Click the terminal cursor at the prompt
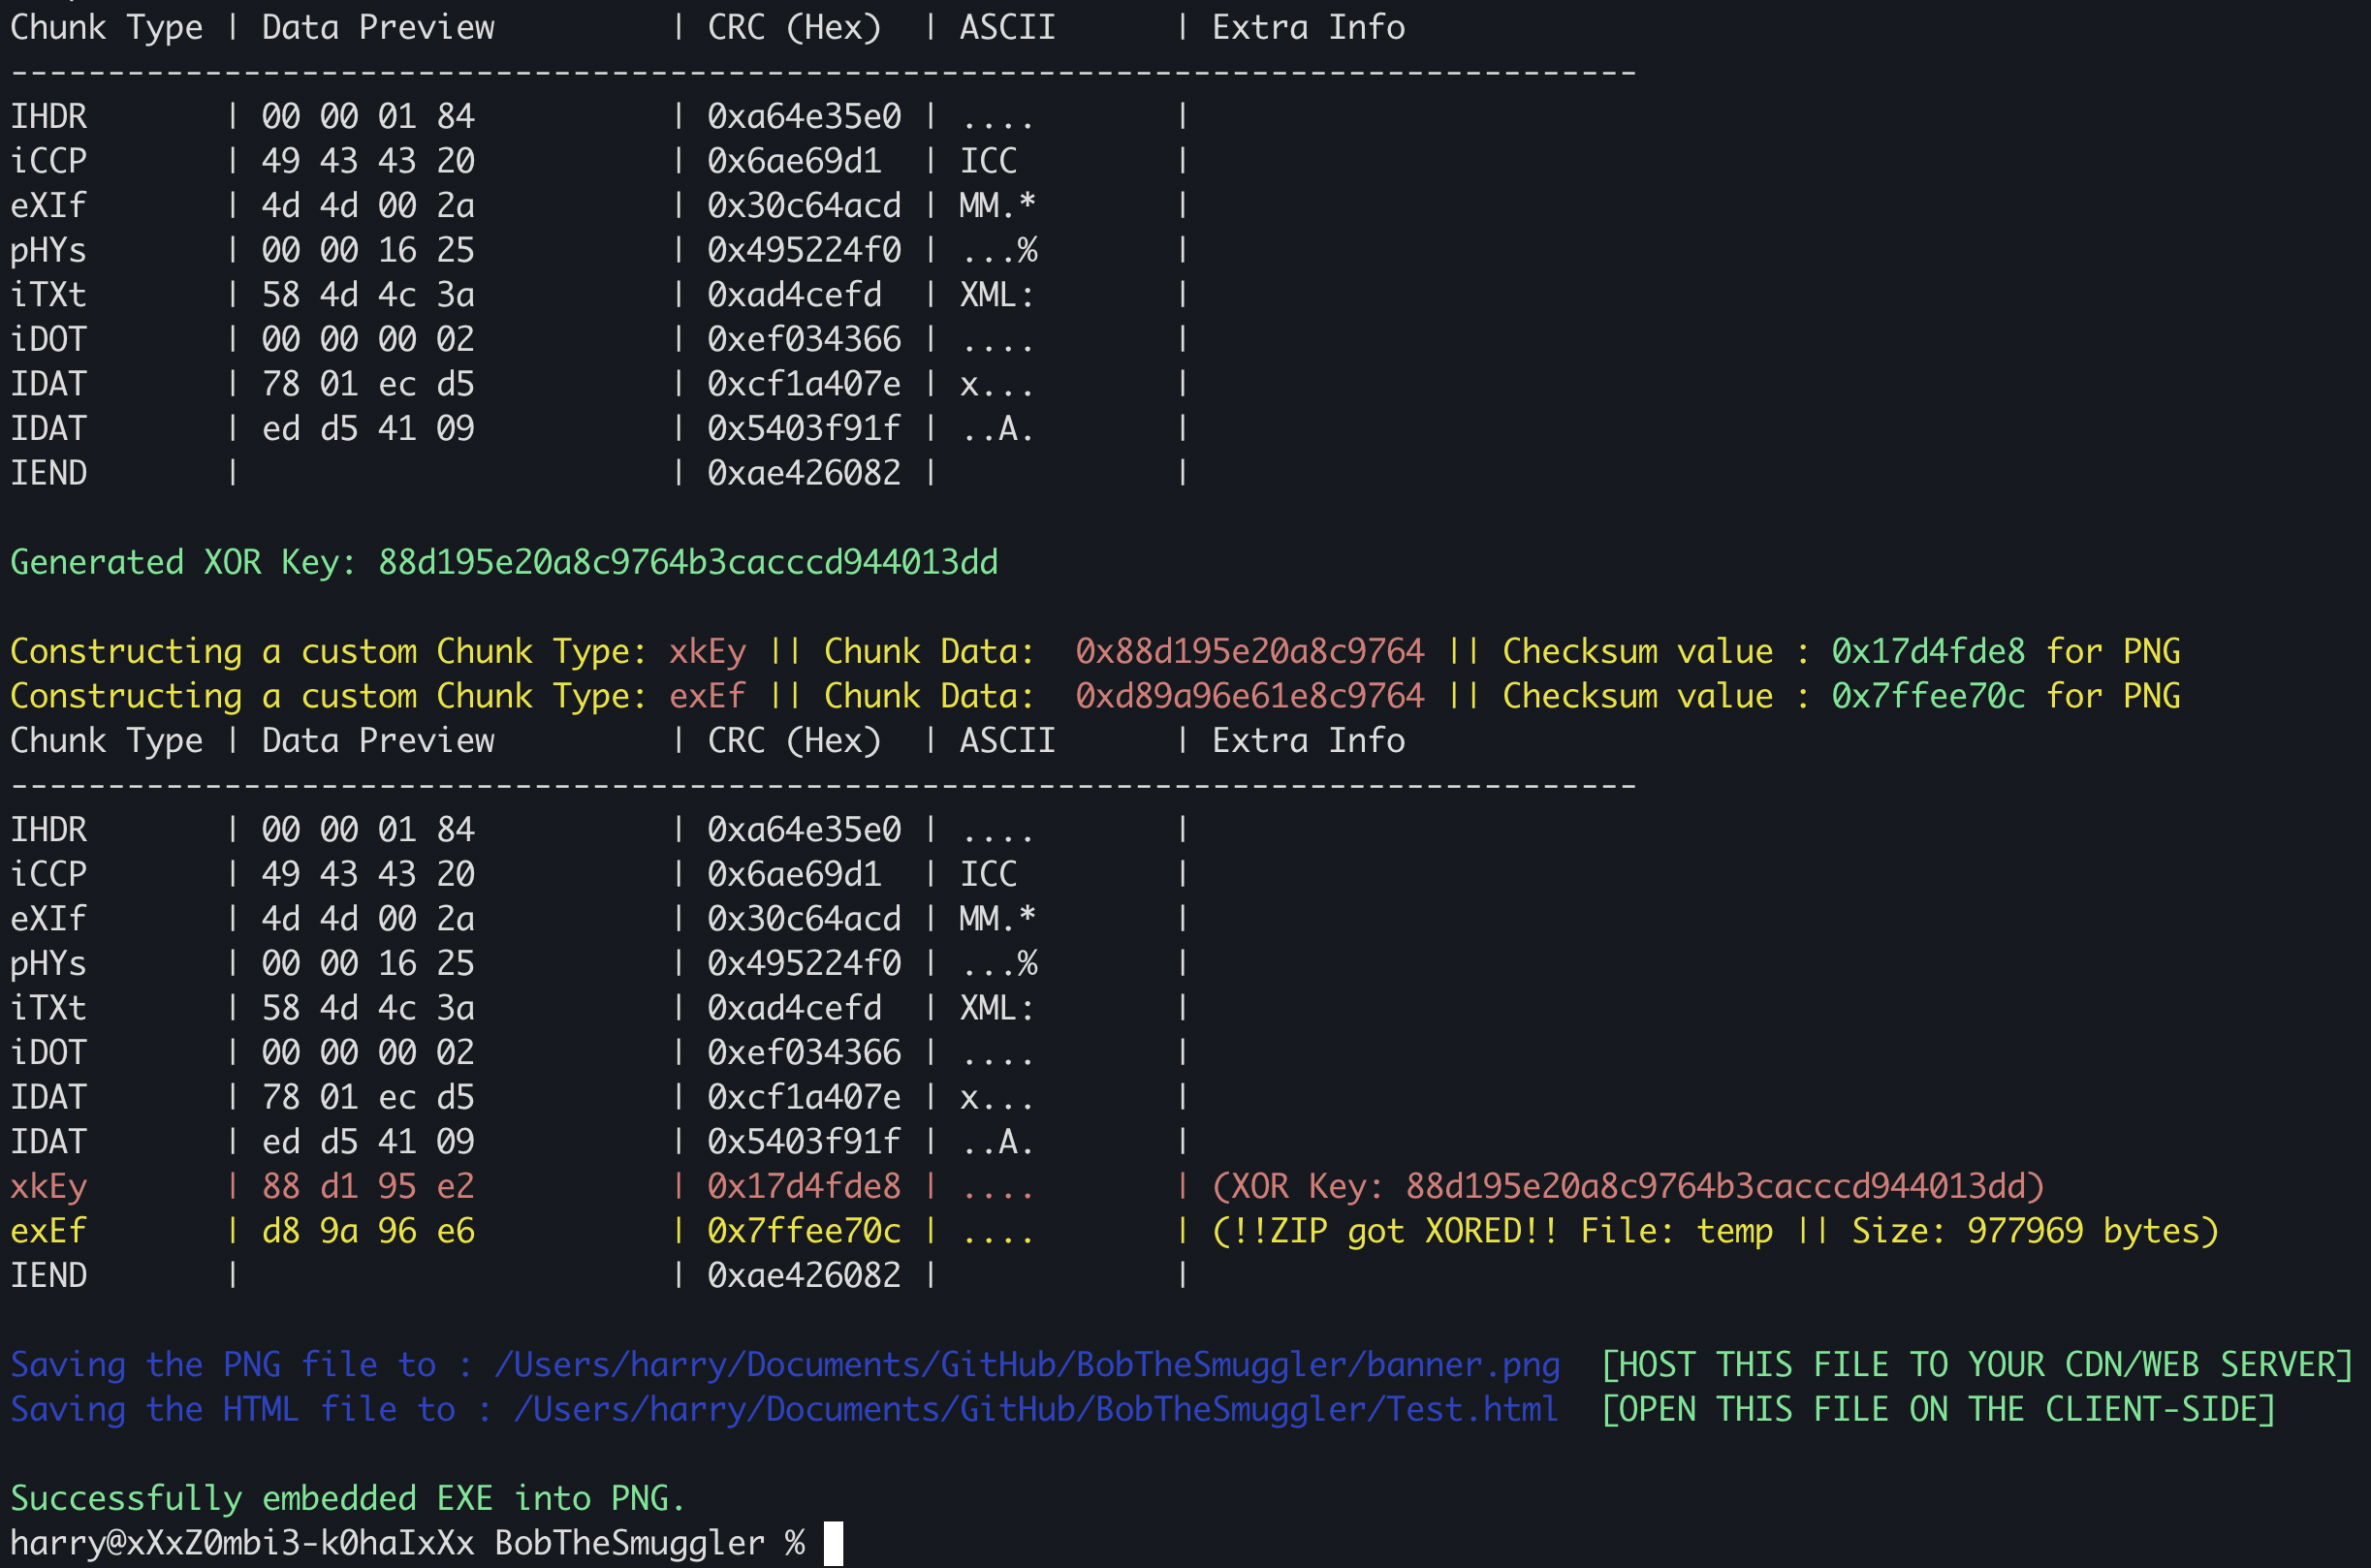2371x1568 pixels. pyautogui.click(x=832, y=1543)
